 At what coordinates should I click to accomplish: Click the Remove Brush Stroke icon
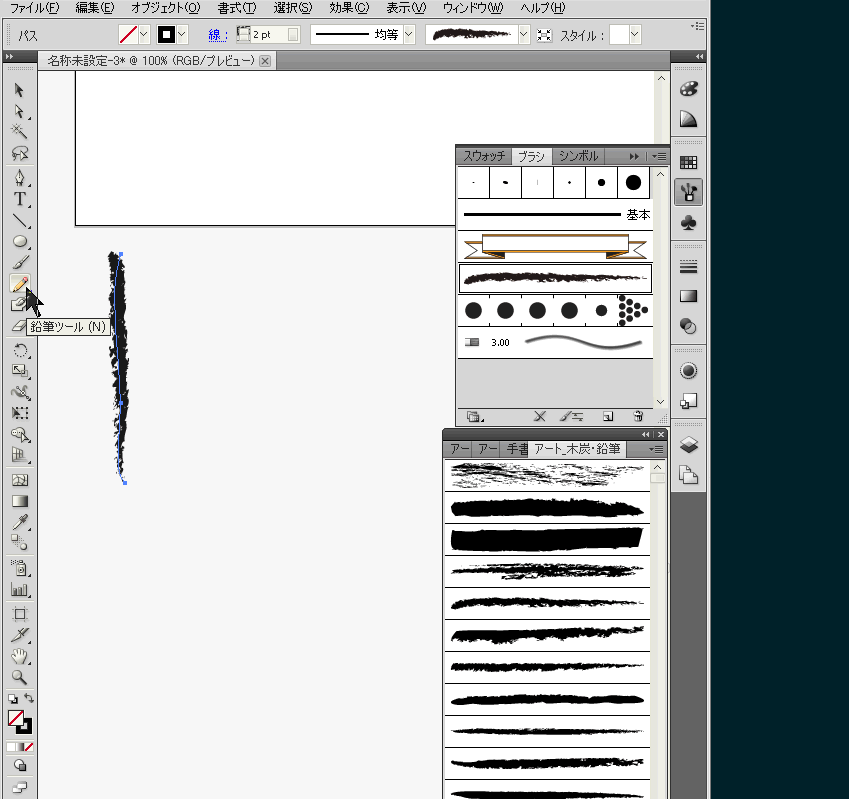(x=540, y=416)
